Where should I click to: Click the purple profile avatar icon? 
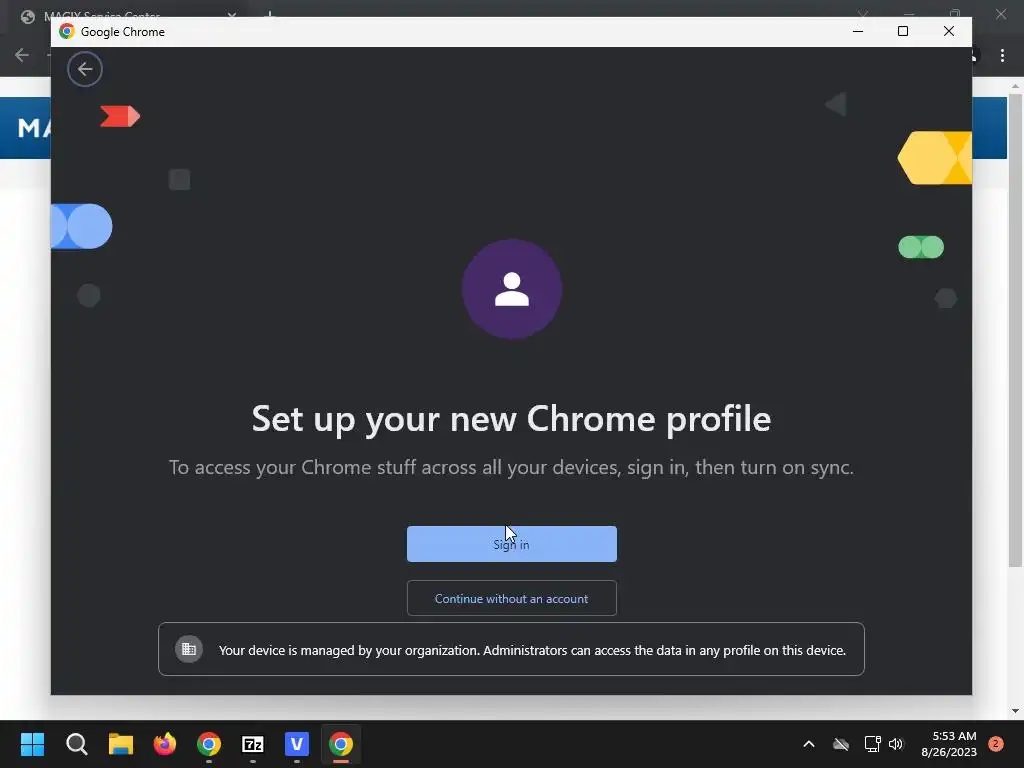(x=512, y=289)
